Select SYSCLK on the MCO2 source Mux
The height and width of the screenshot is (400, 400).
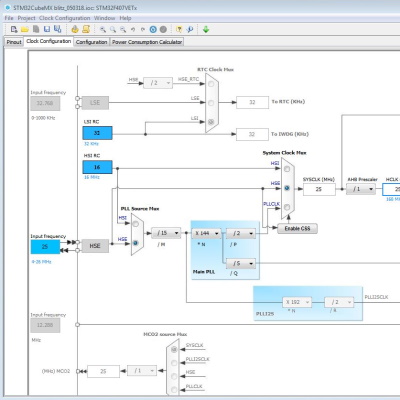pos(174,350)
